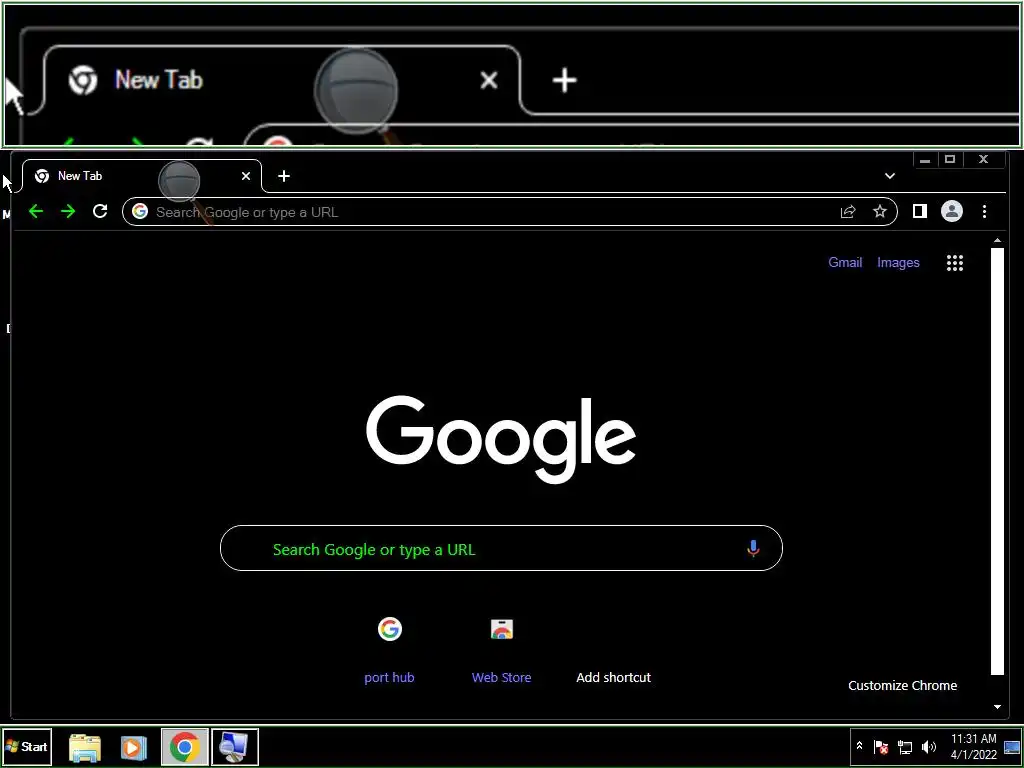Select the New Tab browser tab

click(142, 176)
